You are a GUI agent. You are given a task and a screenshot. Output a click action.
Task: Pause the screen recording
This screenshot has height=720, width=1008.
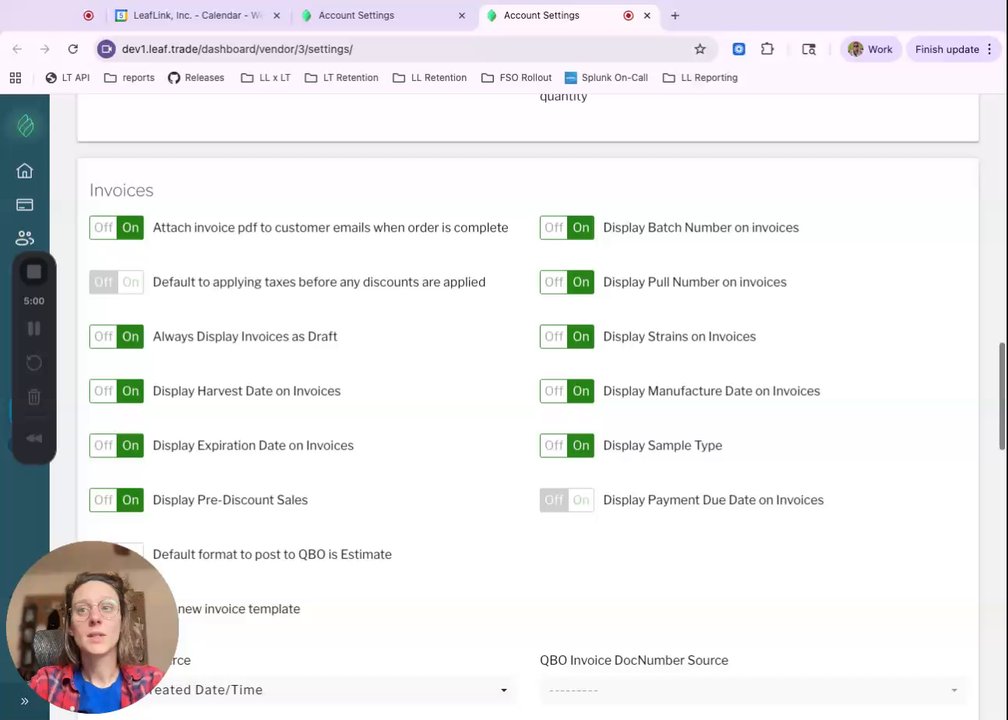coord(33,328)
